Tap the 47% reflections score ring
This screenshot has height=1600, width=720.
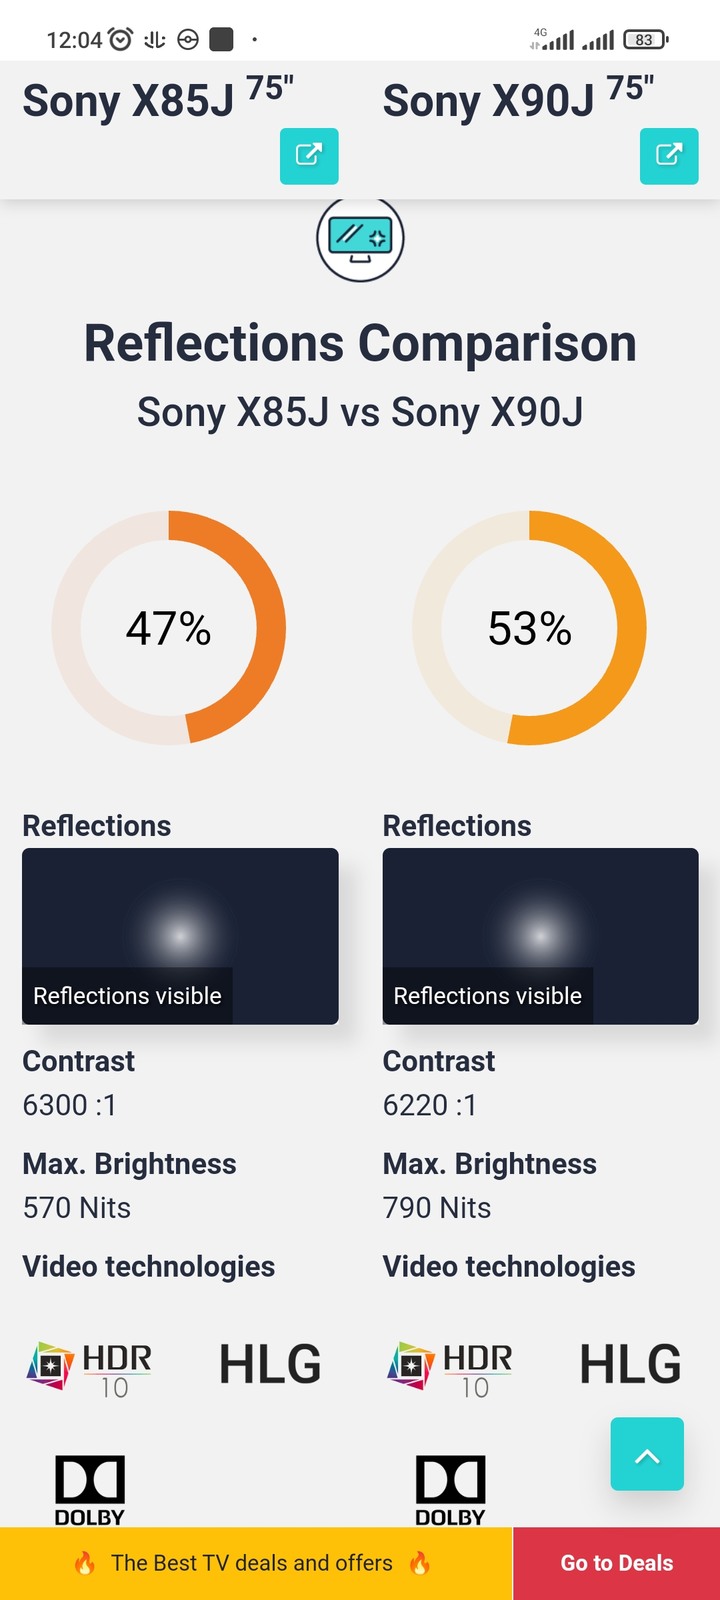pyautogui.click(x=169, y=628)
